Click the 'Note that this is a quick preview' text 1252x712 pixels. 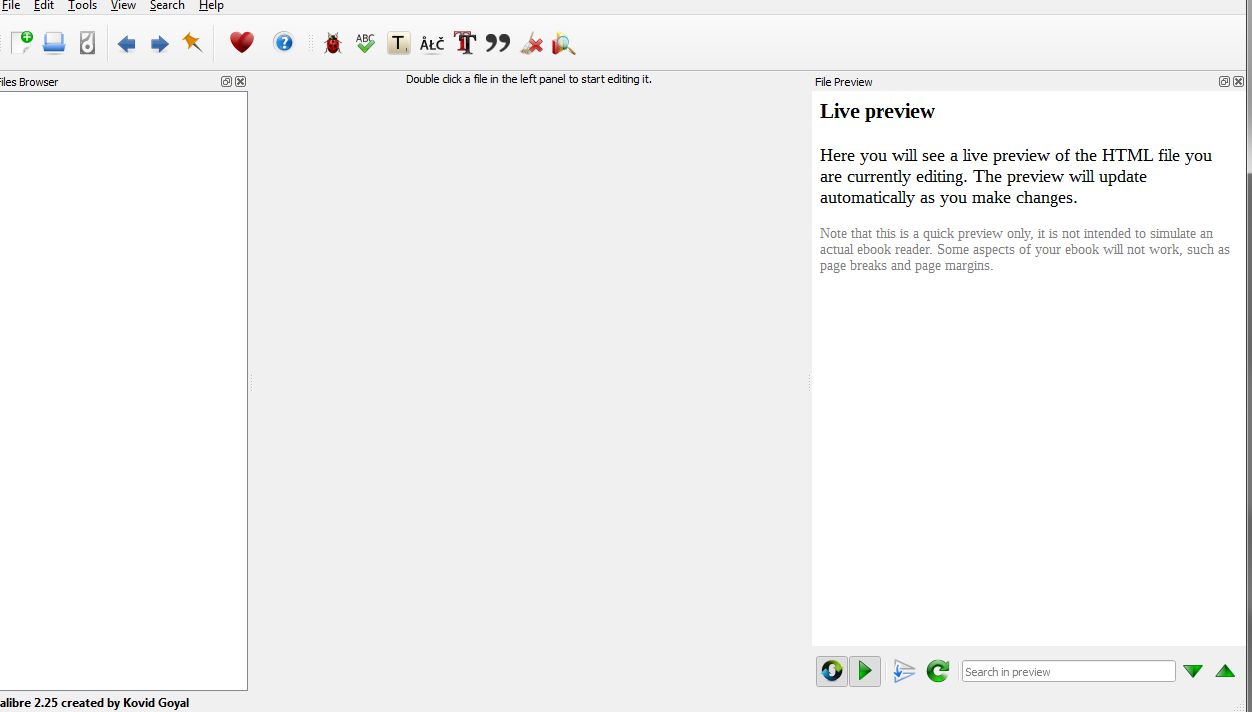point(1025,249)
